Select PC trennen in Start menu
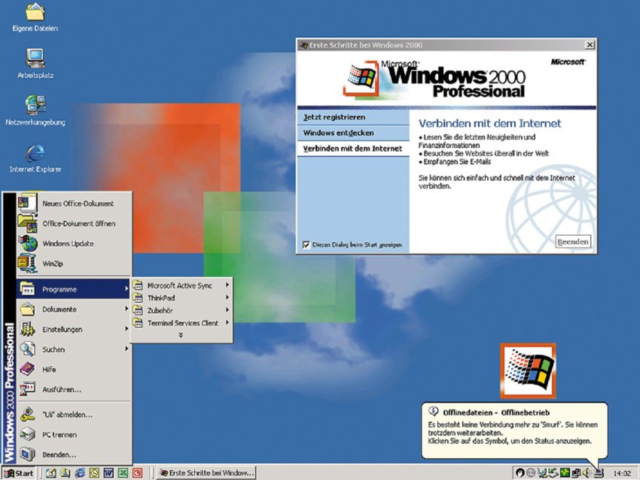 coord(74,434)
